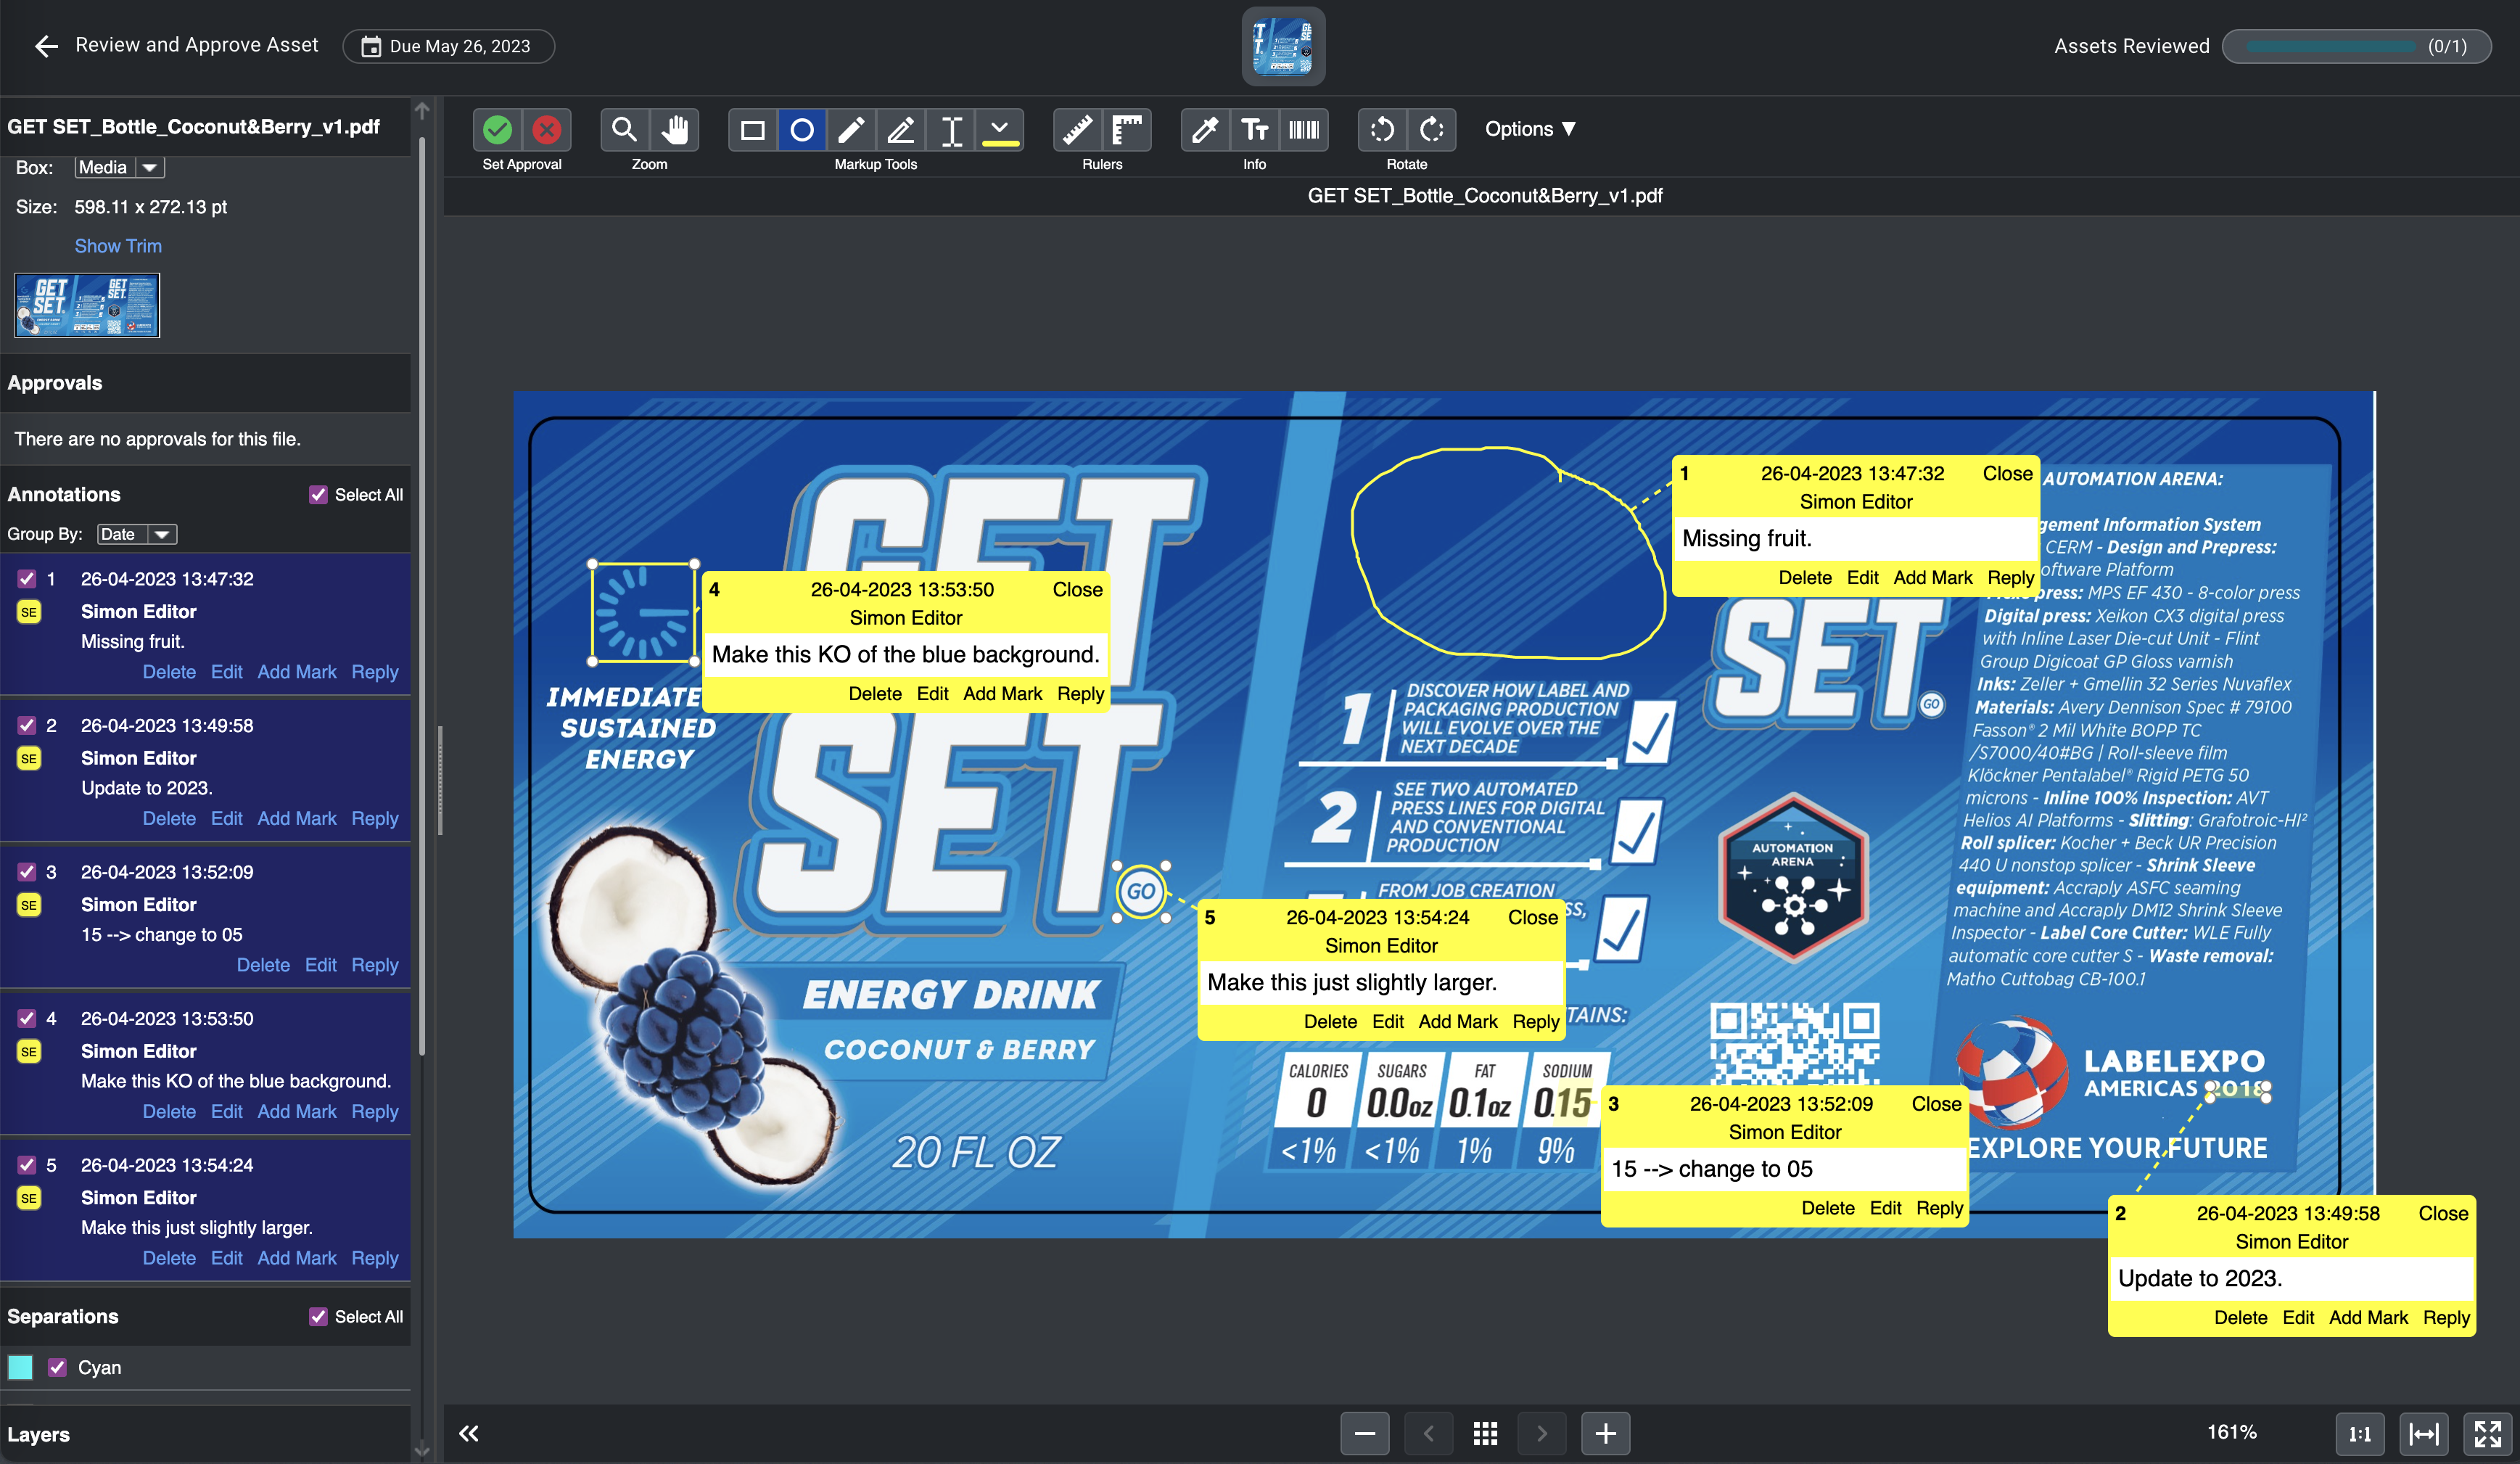Click Reply in Missing fruit note popup
This screenshot has height=1464, width=2520.
pyautogui.click(x=2010, y=577)
